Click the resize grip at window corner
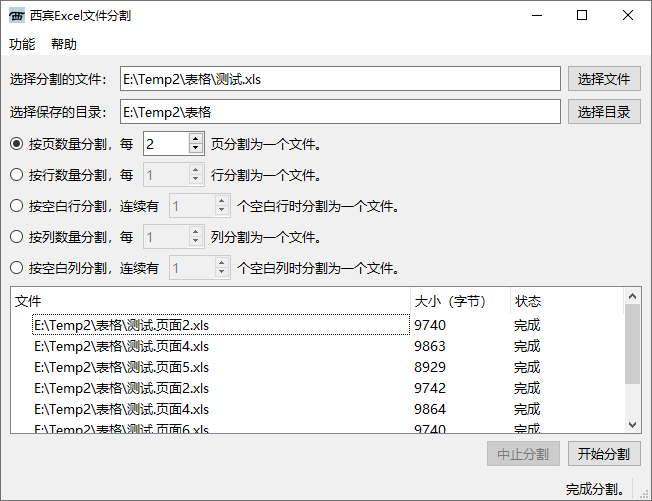The image size is (652, 501). (644, 493)
